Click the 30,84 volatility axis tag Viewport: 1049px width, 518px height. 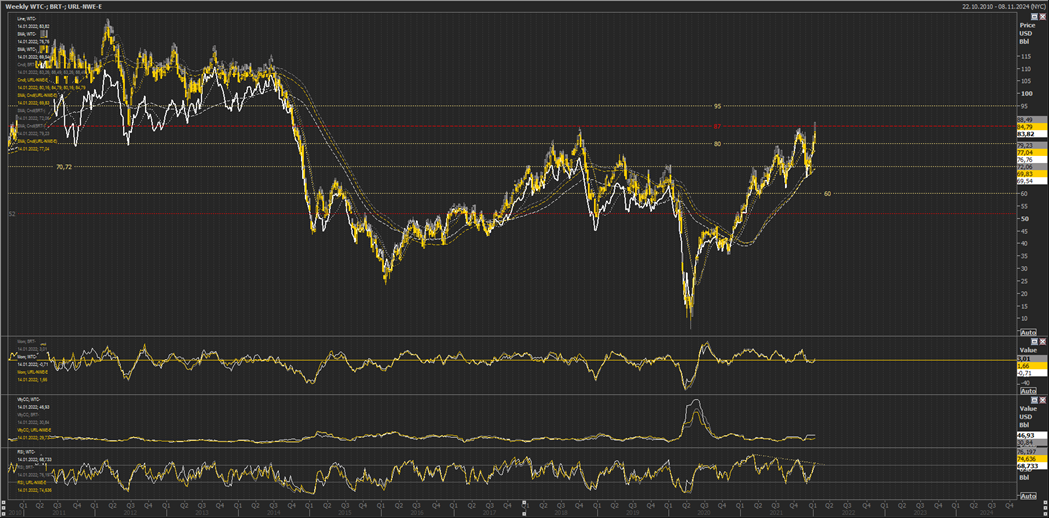(x=1032, y=442)
